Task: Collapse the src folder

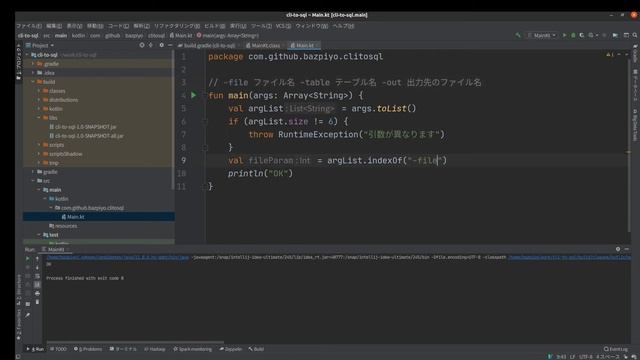Action: [33, 180]
